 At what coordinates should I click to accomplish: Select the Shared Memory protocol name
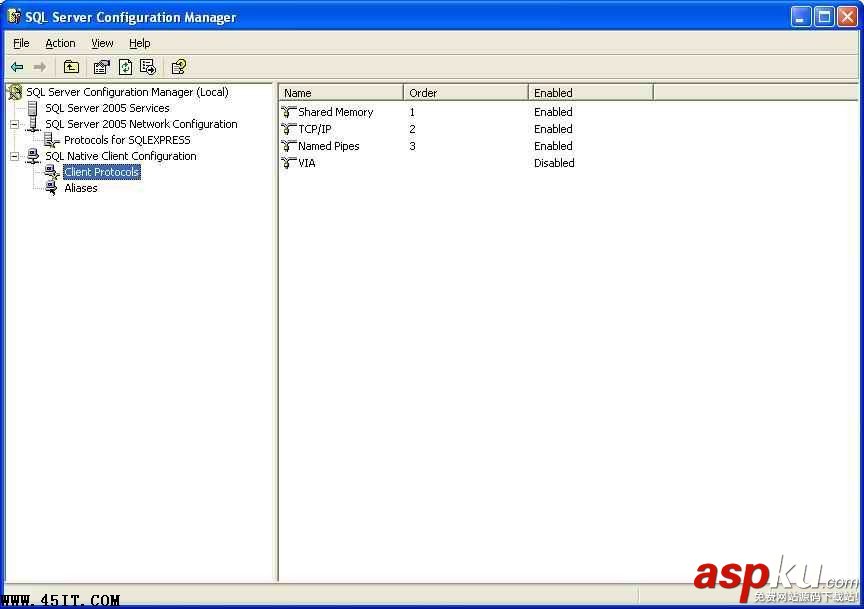[x=336, y=112]
